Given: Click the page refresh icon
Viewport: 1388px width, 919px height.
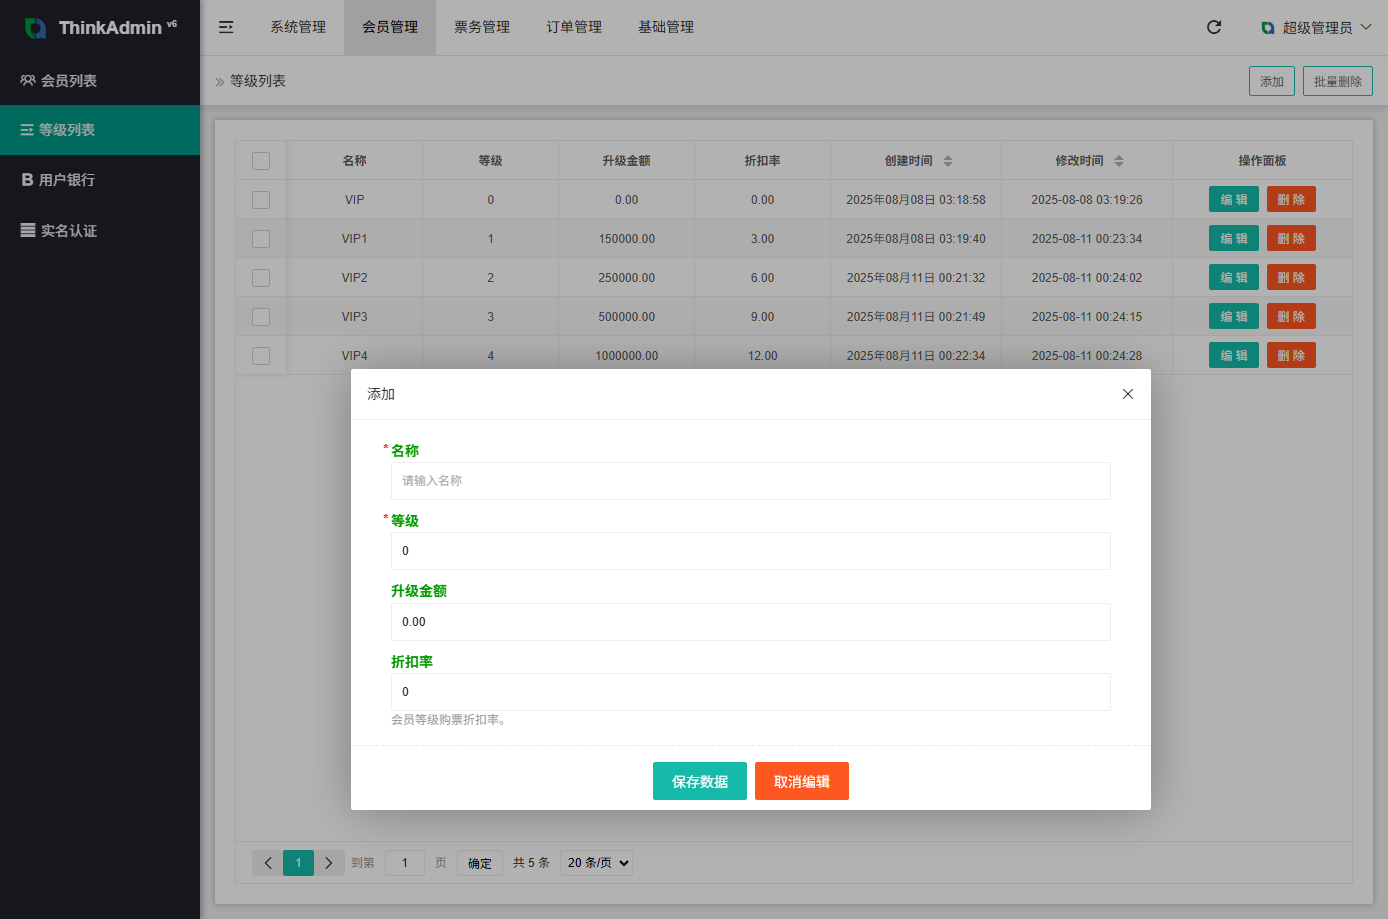Looking at the screenshot, I should [1214, 27].
